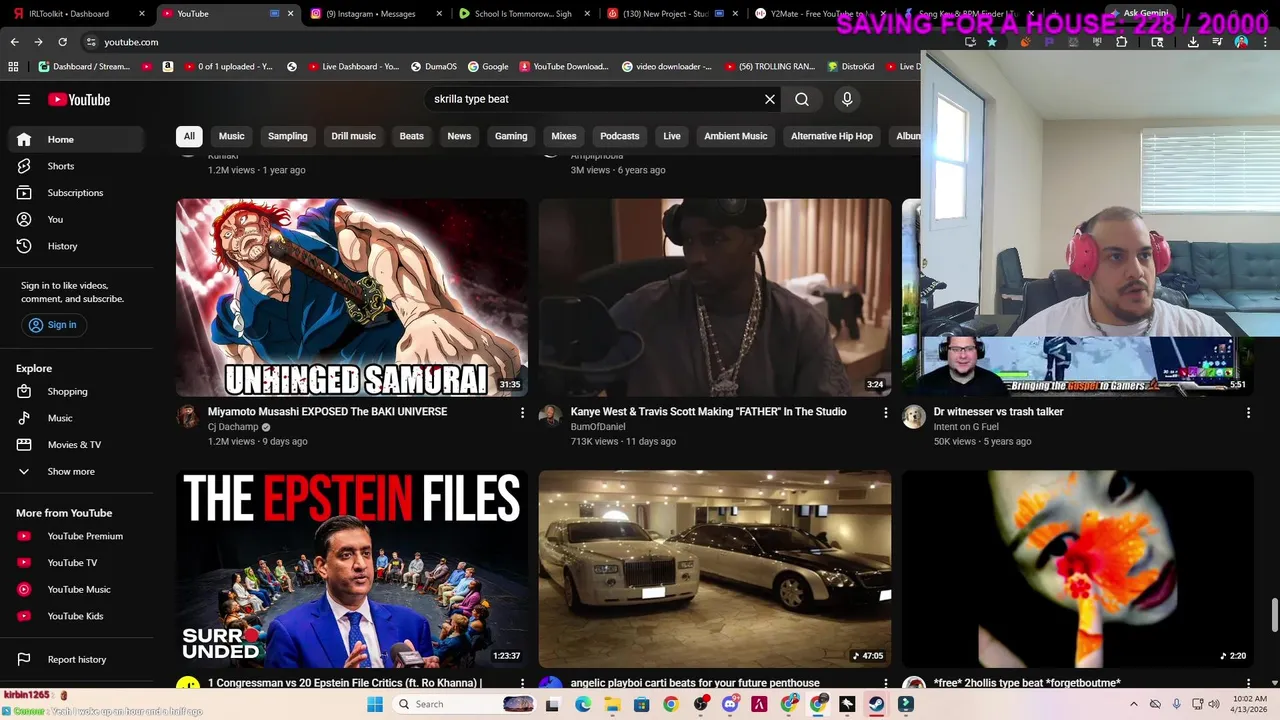The height and width of the screenshot is (720, 1280).
Task: Select the Ambient Music filter chip
Action: [x=736, y=136]
